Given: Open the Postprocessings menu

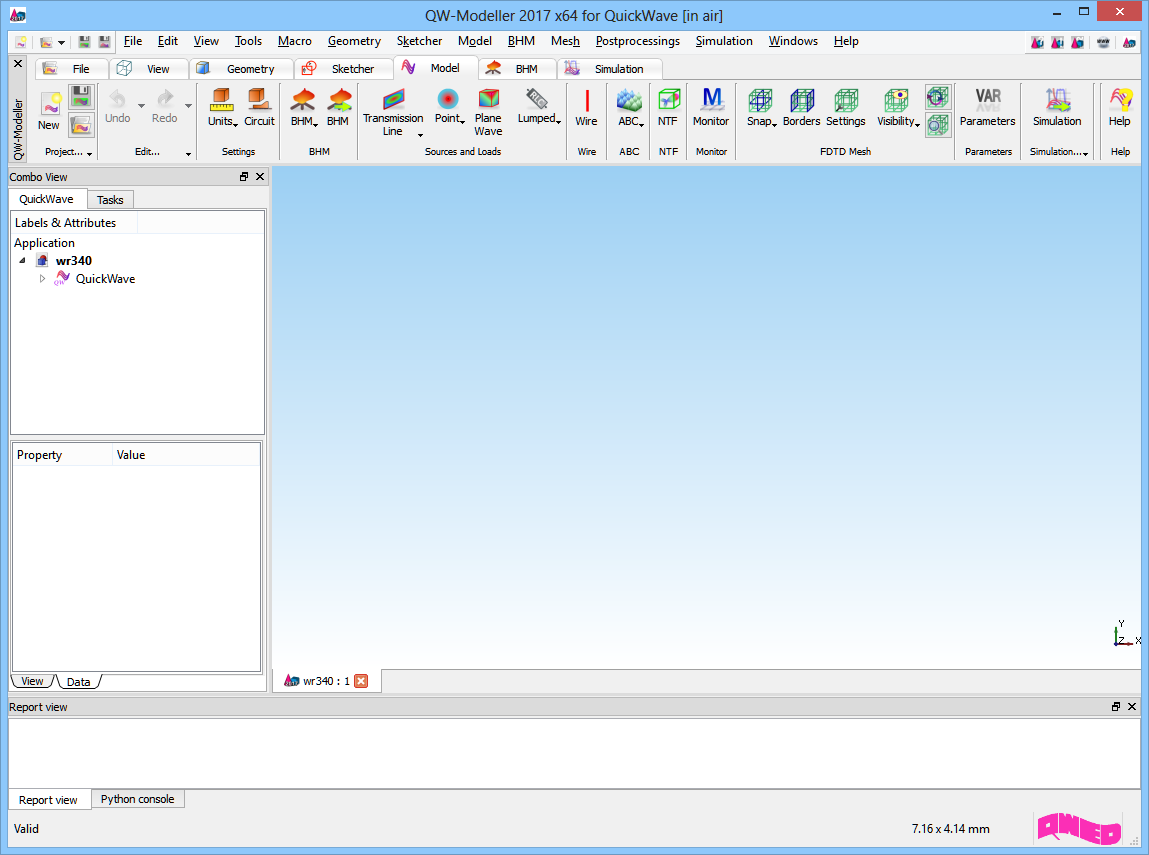Looking at the screenshot, I should pyautogui.click(x=638, y=41).
